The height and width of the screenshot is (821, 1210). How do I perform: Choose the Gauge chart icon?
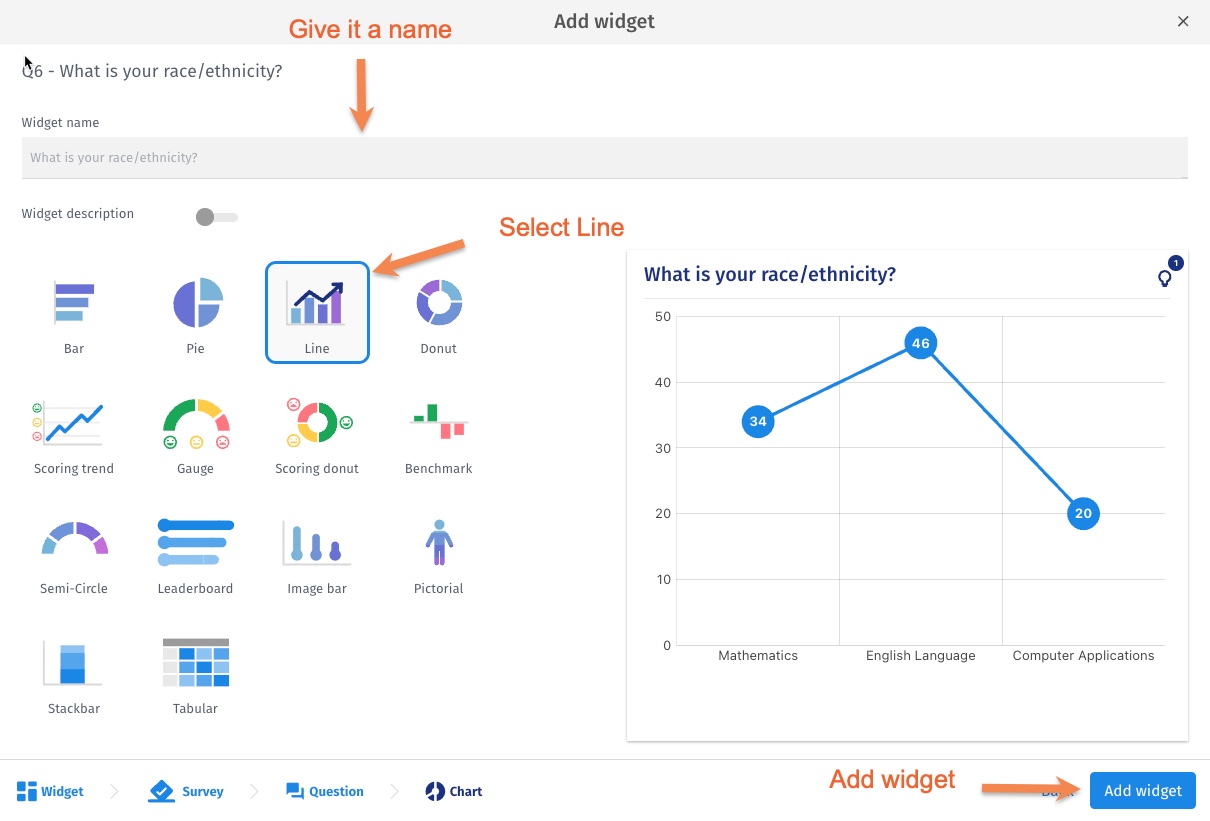pos(196,424)
